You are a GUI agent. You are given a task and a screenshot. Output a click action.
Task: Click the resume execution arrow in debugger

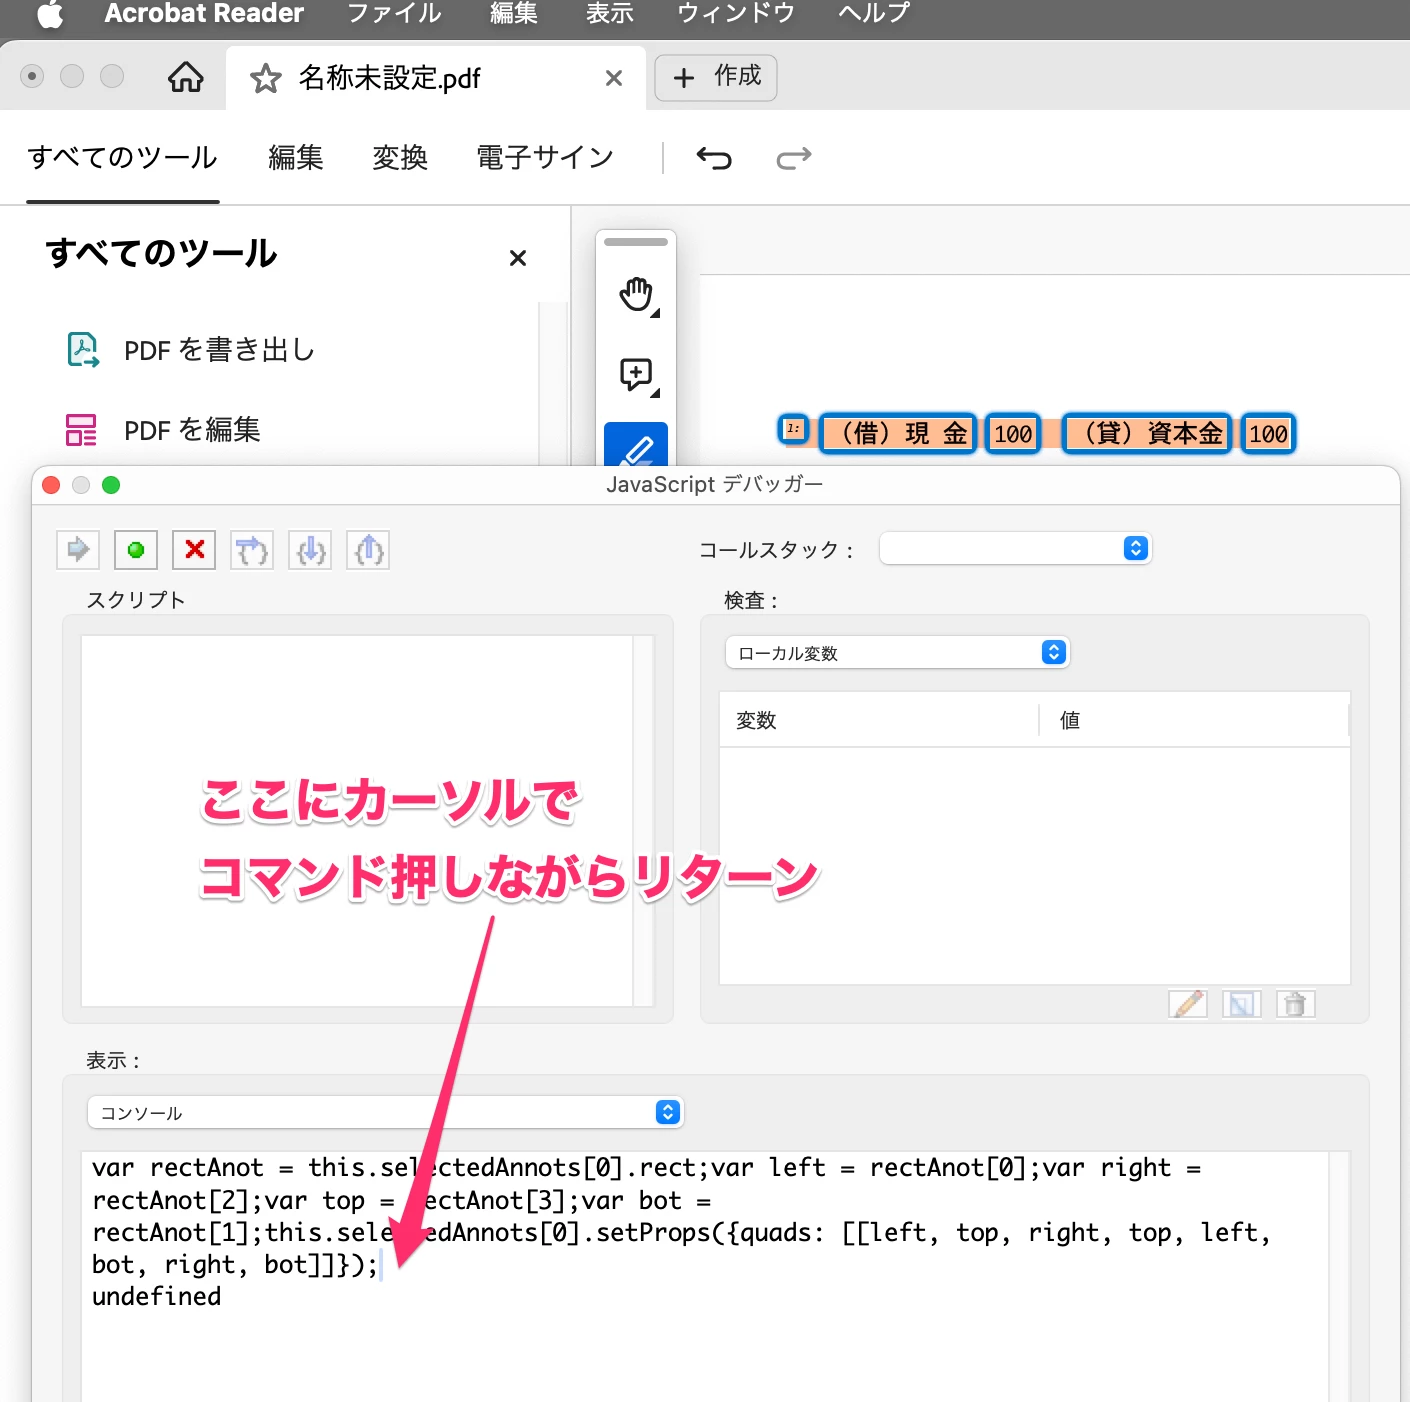tap(78, 549)
